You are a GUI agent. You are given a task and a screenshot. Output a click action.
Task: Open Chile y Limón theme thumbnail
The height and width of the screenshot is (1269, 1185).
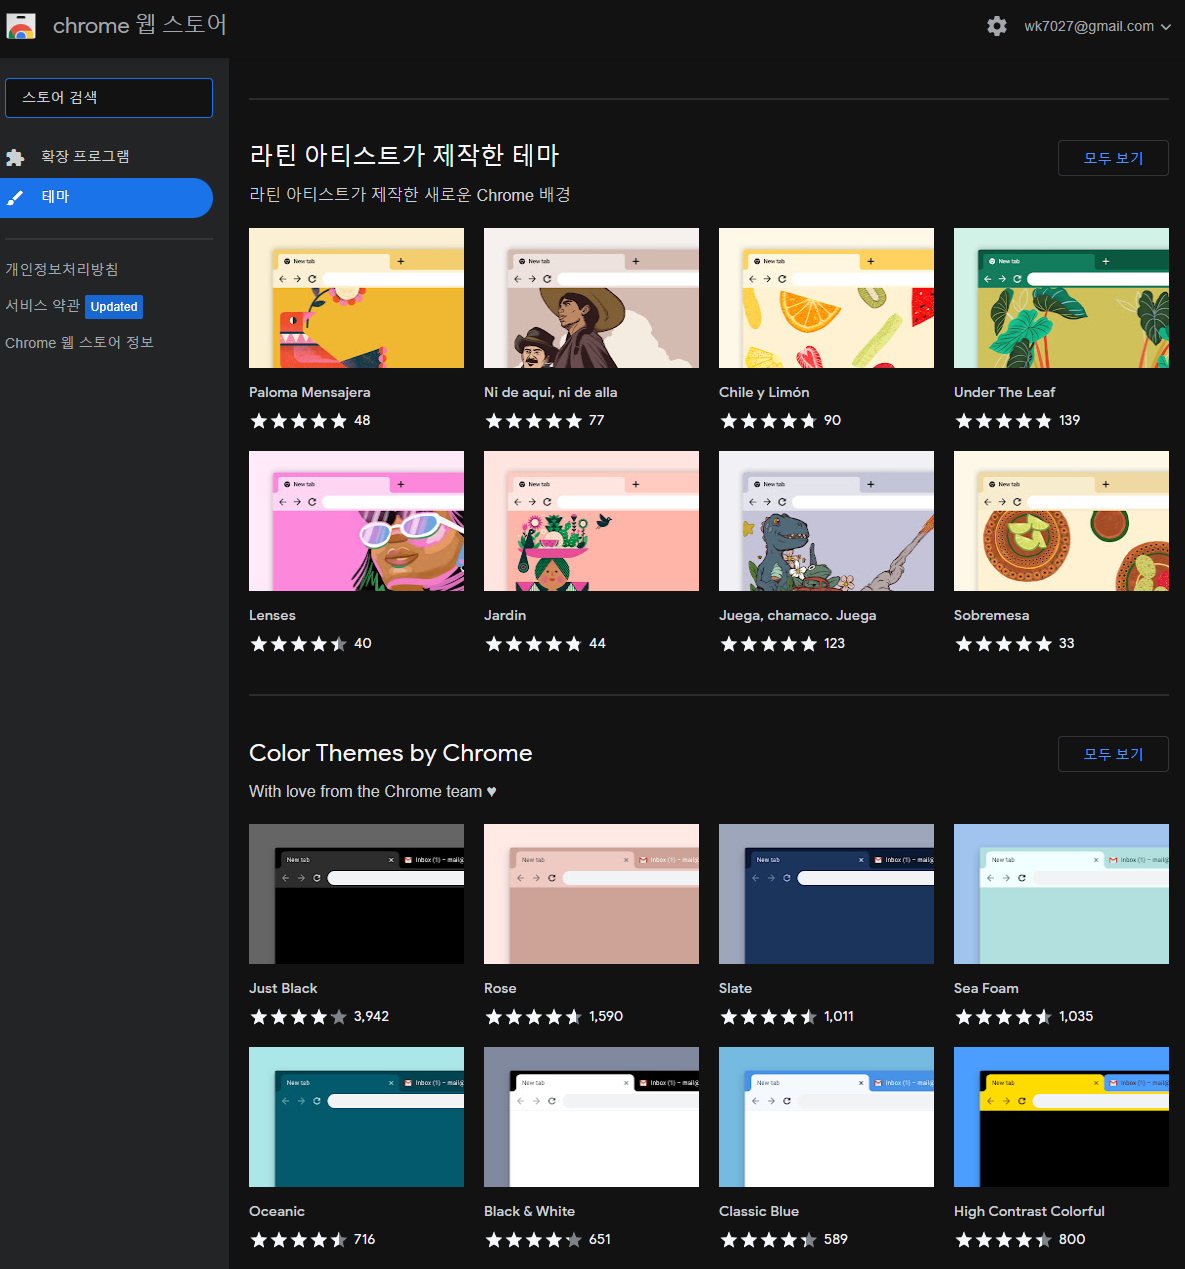click(x=826, y=298)
